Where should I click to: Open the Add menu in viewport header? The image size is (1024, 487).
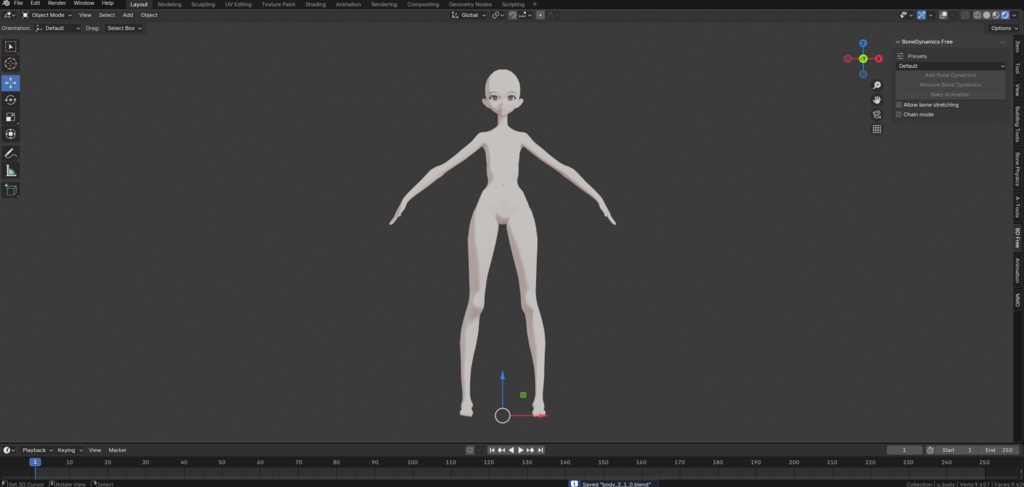click(x=128, y=15)
